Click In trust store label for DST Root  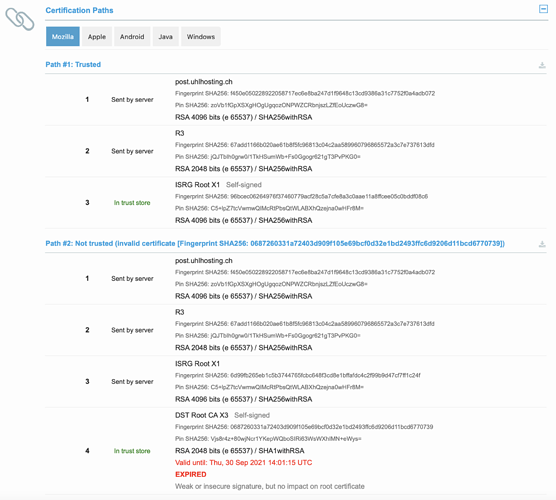coord(132,451)
